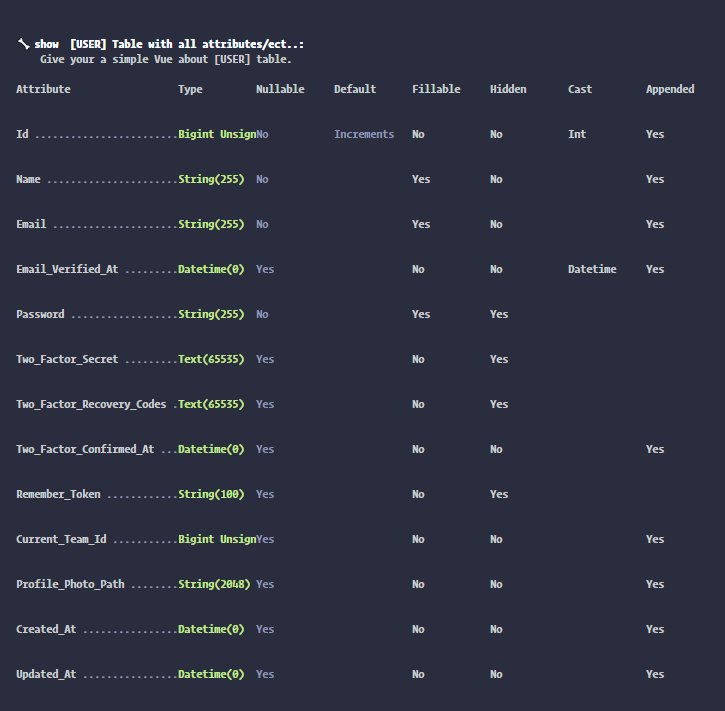Select the 'Cast' column header
Viewport: 725px width, 711px height.
(x=580, y=89)
